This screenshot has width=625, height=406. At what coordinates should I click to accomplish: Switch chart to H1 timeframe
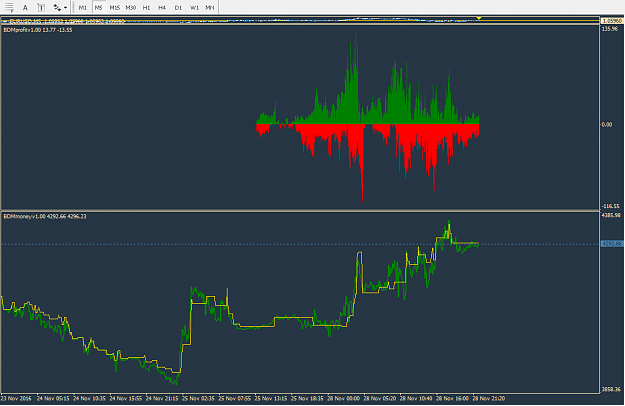click(x=146, y=7)
